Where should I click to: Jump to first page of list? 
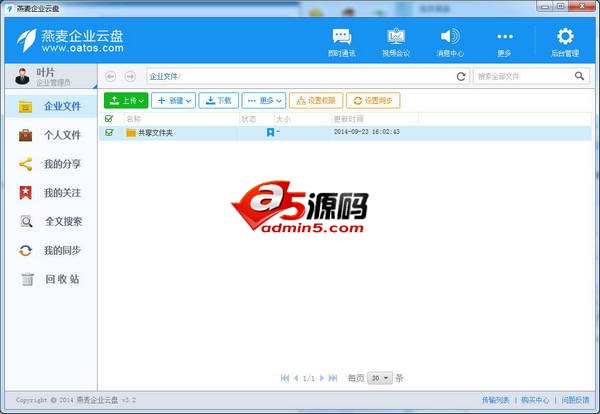coord(285,378)
